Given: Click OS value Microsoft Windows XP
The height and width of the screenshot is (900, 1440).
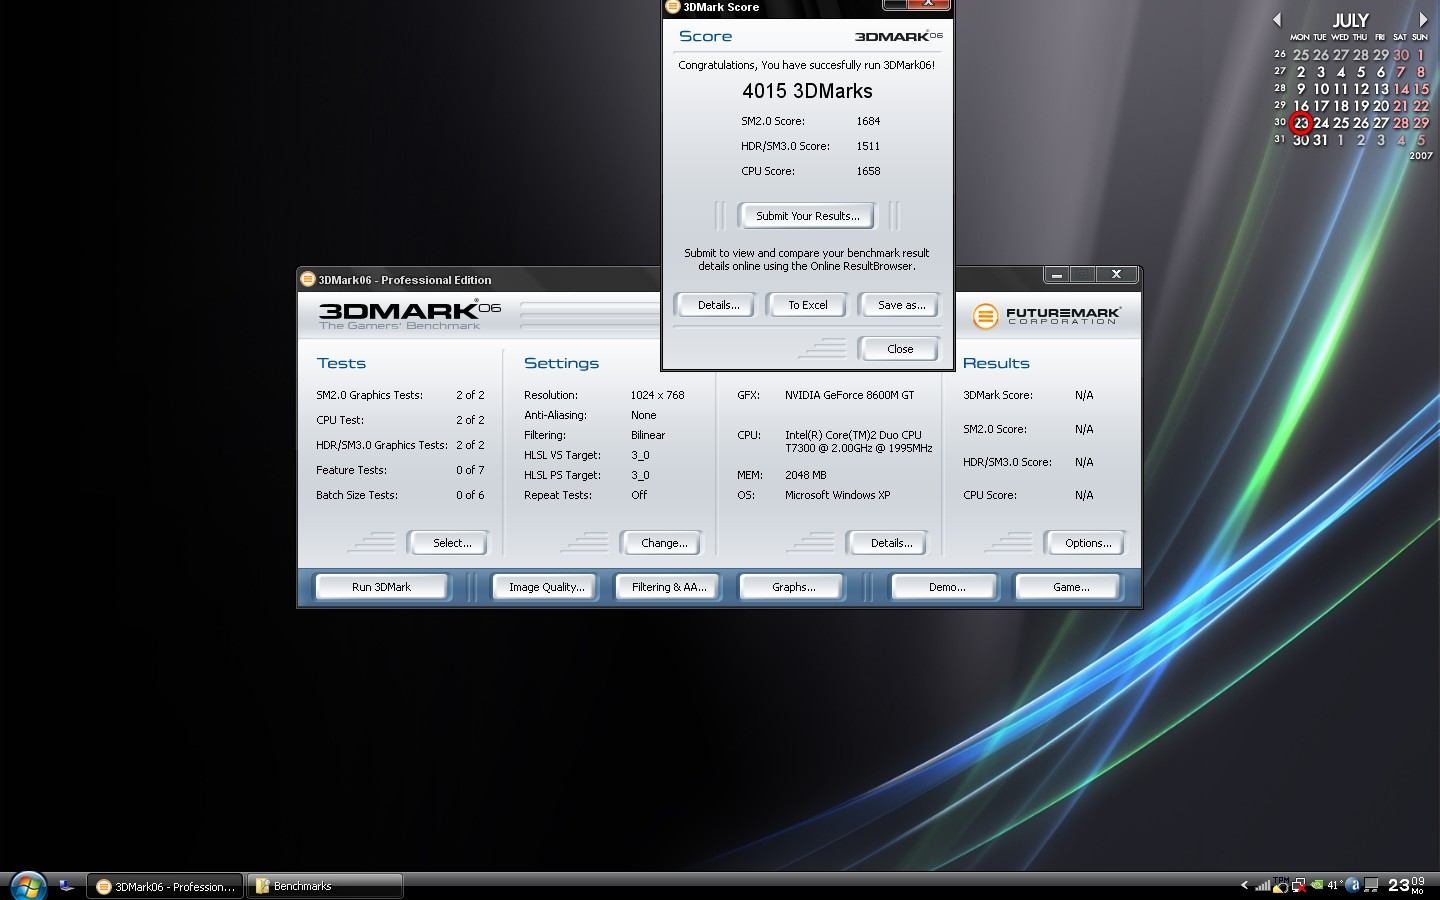Looking at the screenshot, I should (x=837, y=495).
